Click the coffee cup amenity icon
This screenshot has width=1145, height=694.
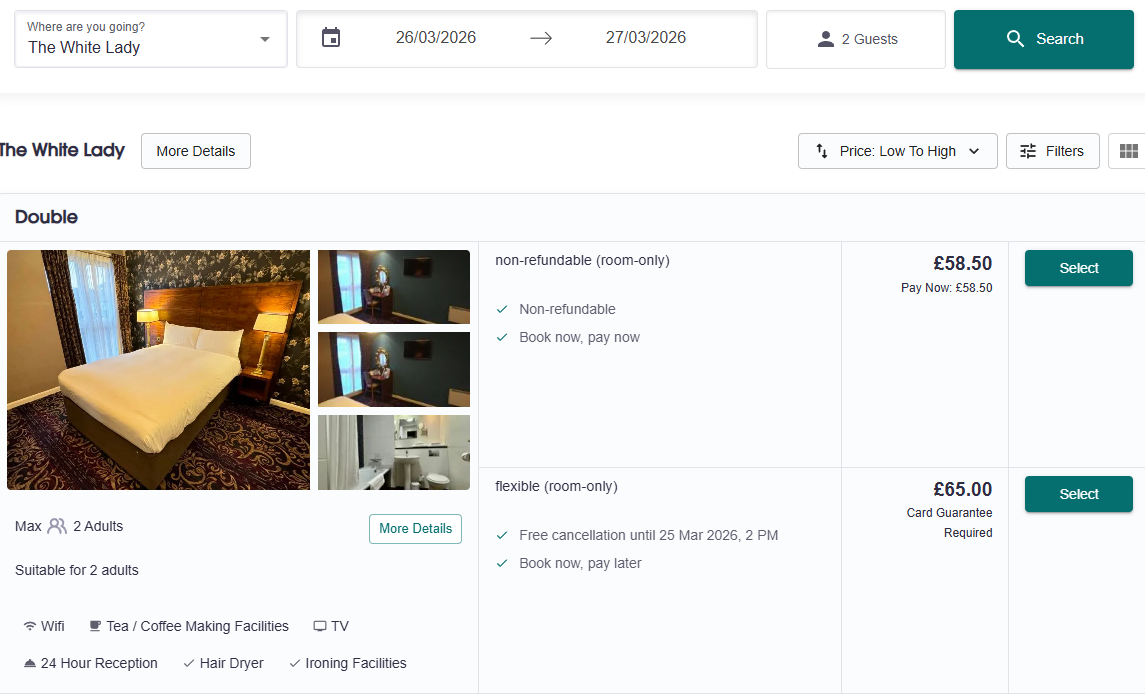95,626
